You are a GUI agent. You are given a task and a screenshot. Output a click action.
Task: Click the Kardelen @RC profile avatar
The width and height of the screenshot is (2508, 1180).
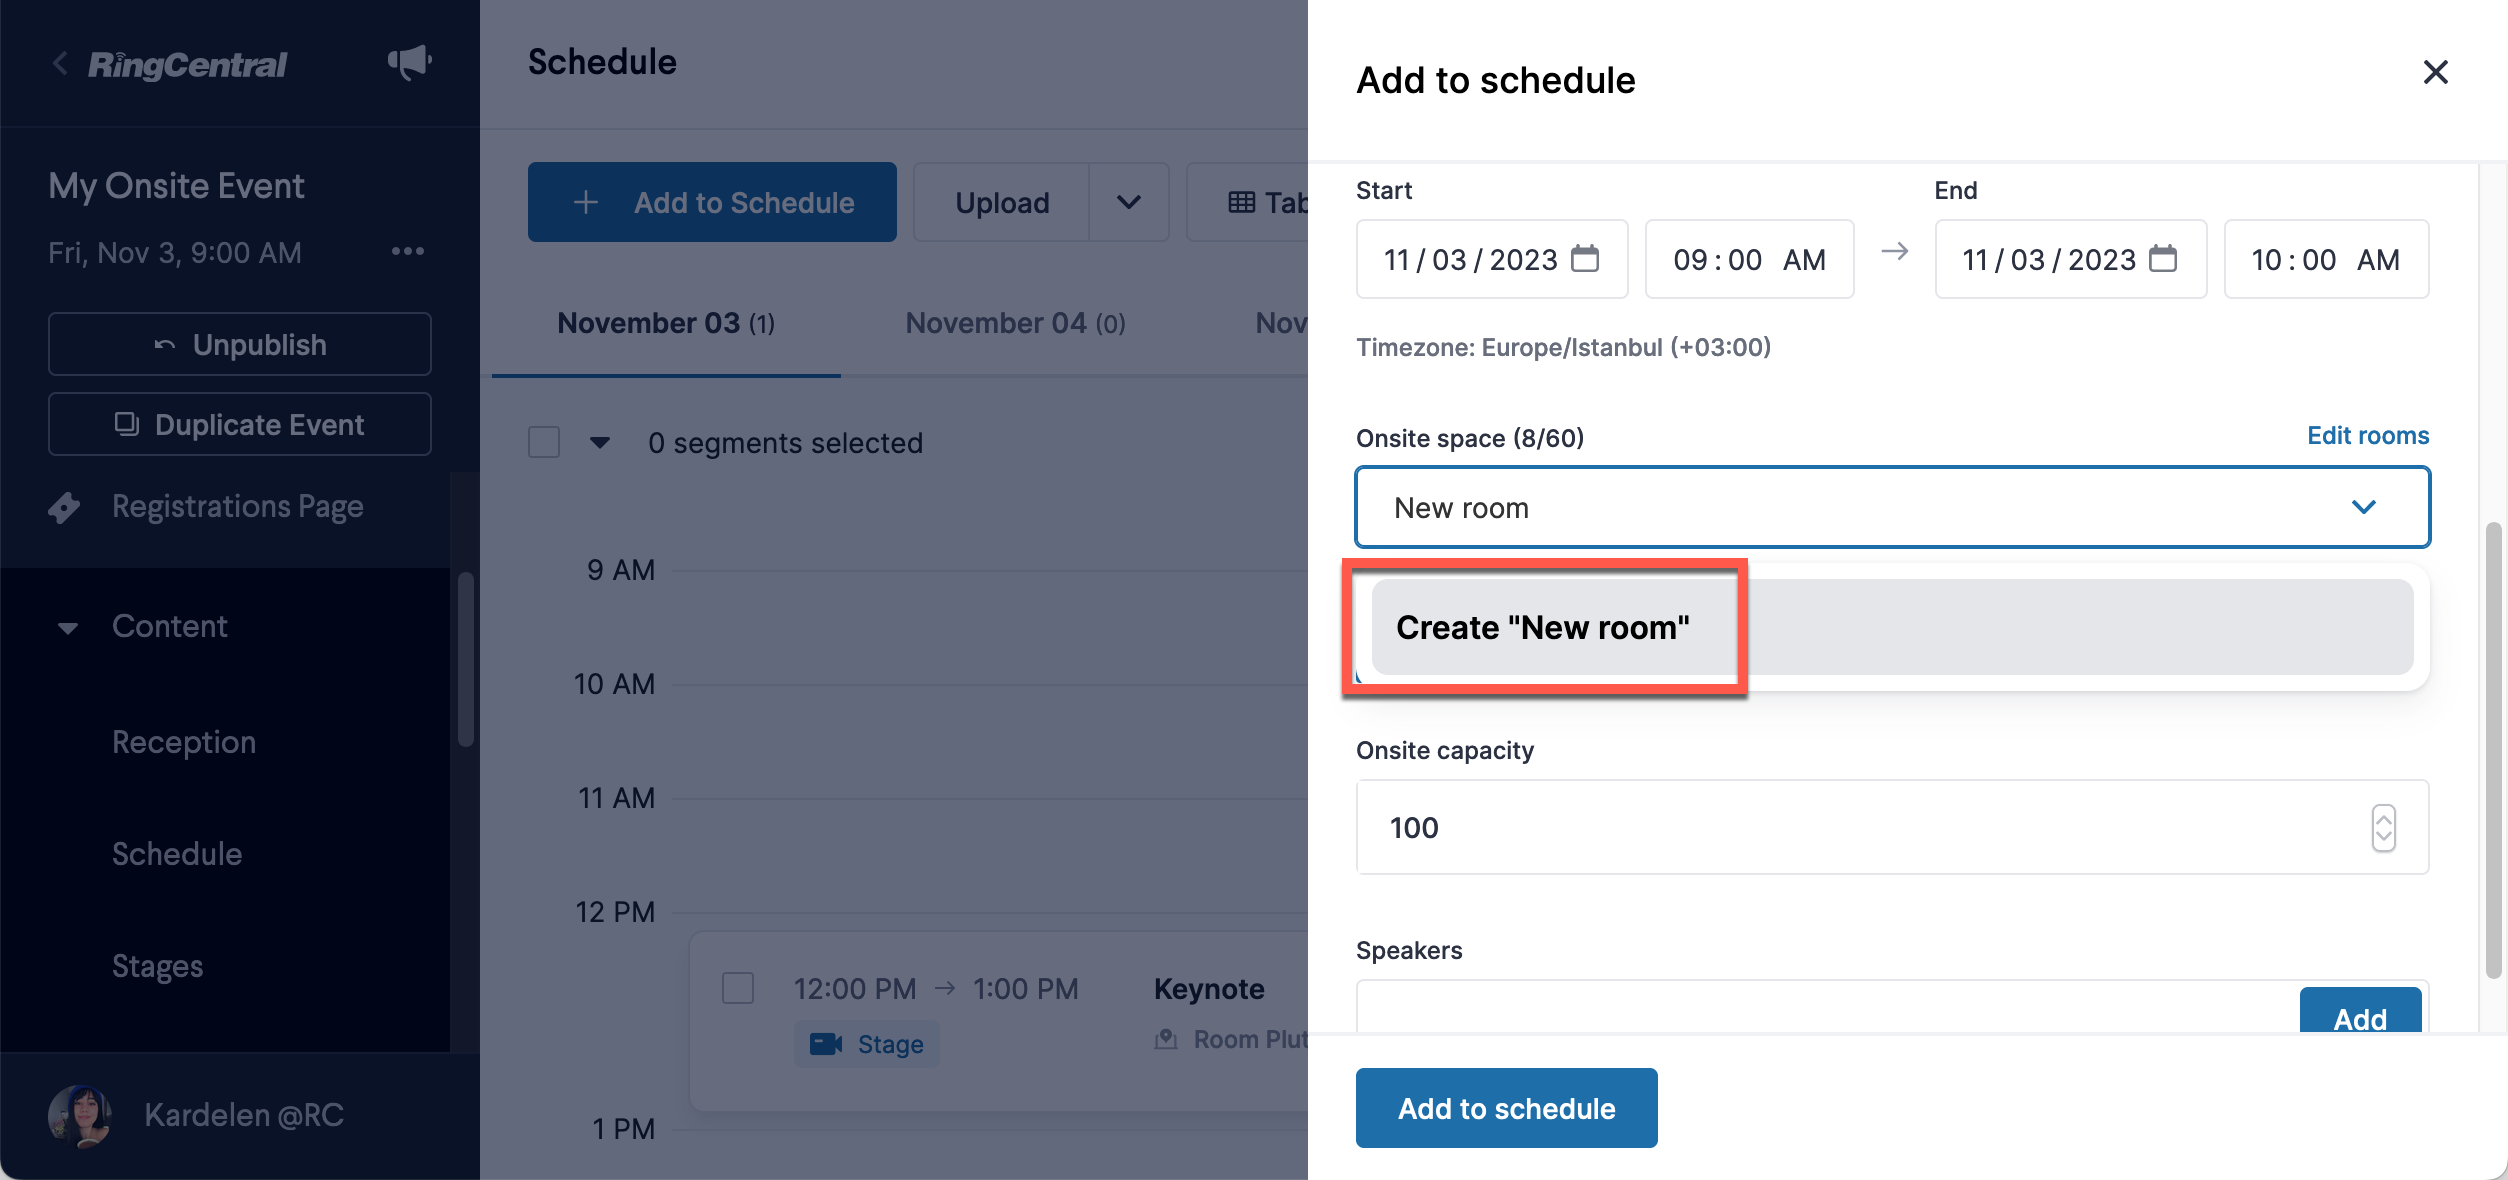click(x=79, y=1115)
